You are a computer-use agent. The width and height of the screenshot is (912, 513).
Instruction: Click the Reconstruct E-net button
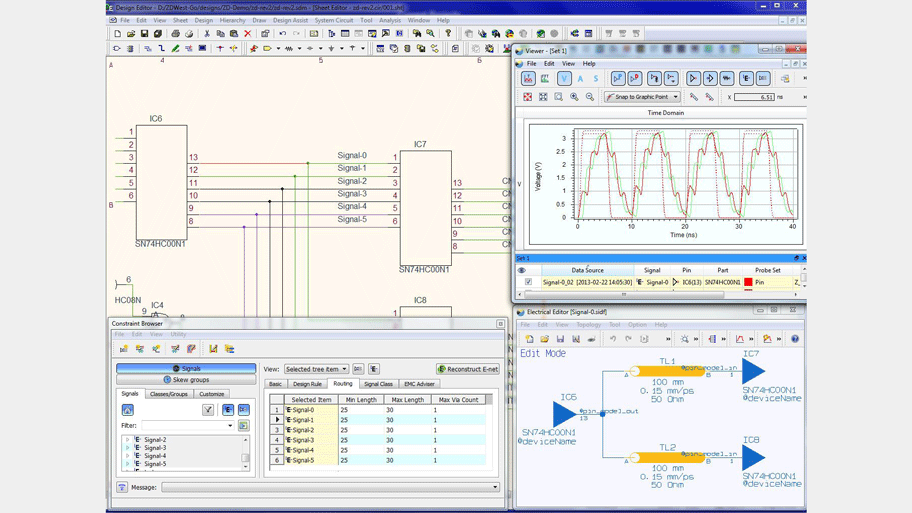467,369
